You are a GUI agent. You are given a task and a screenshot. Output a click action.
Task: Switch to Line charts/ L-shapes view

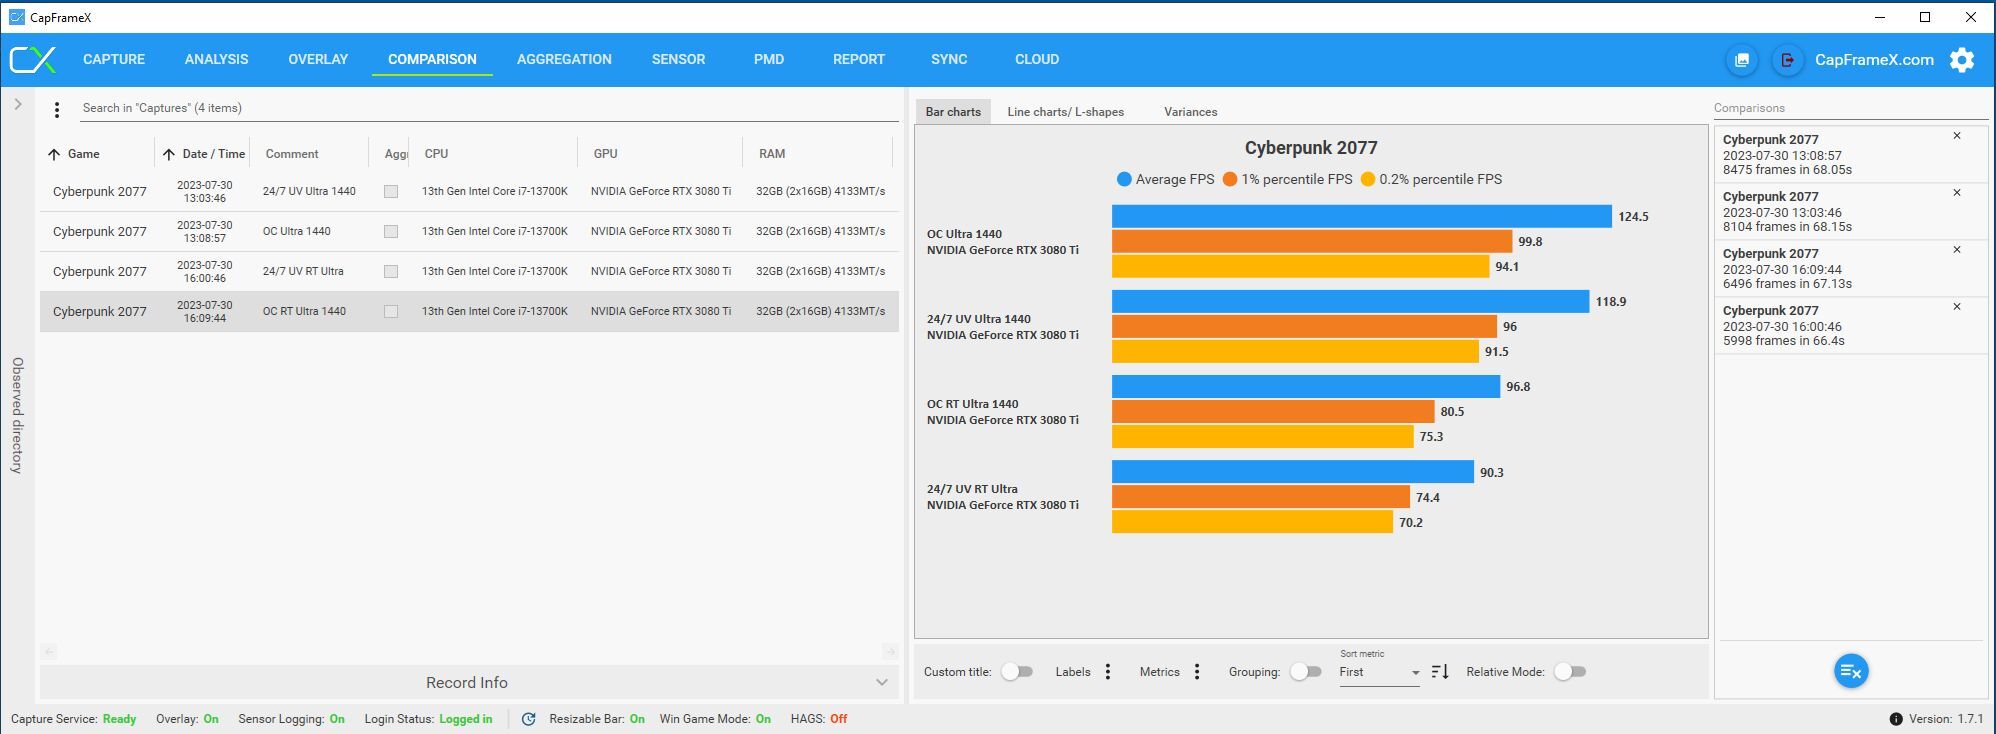tap(1065, 112)
